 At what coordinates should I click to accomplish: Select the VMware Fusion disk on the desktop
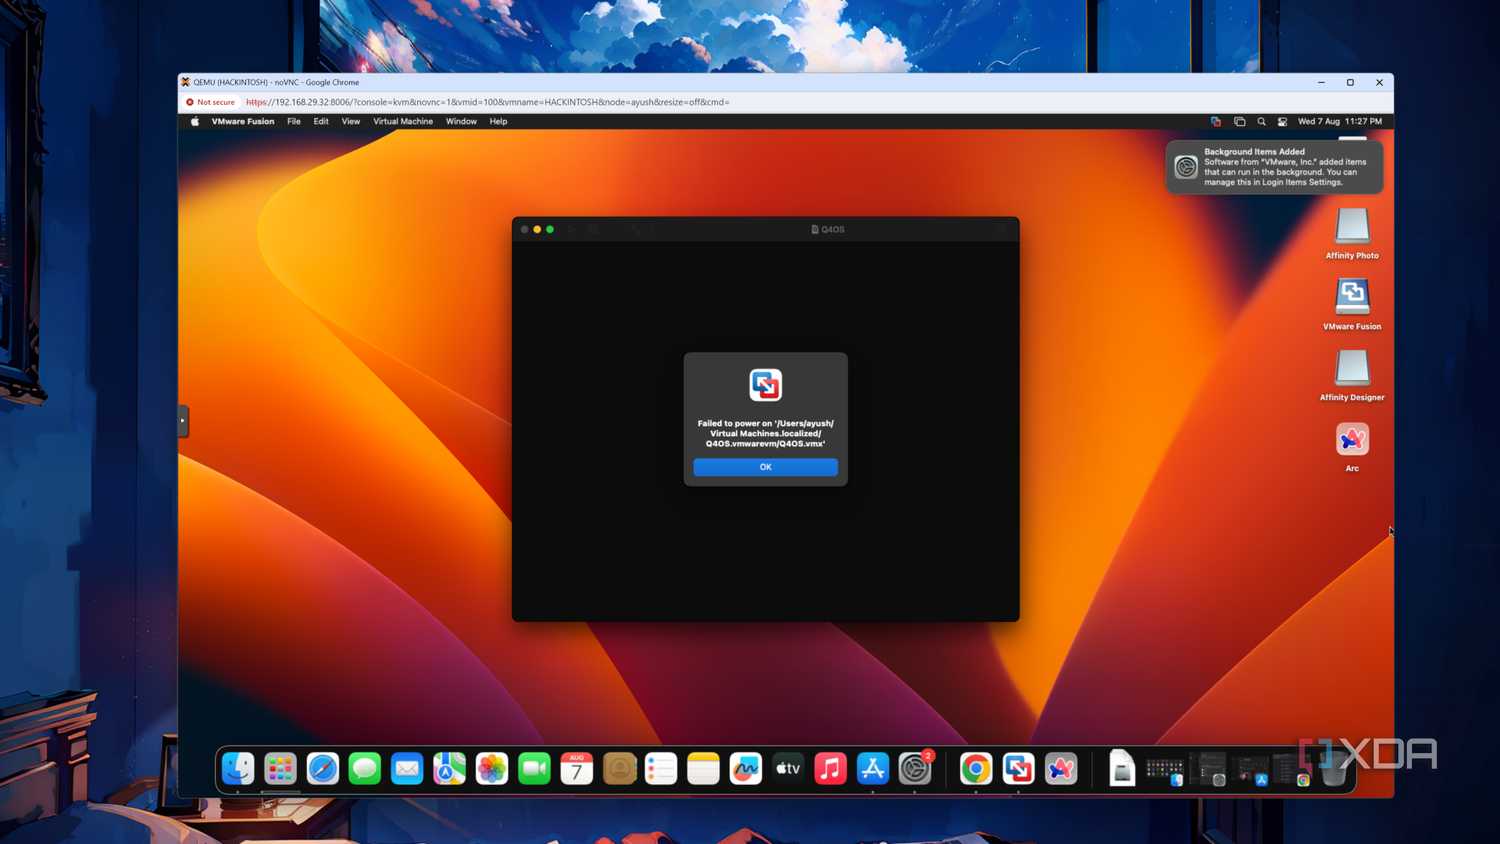click(1352, 304)
